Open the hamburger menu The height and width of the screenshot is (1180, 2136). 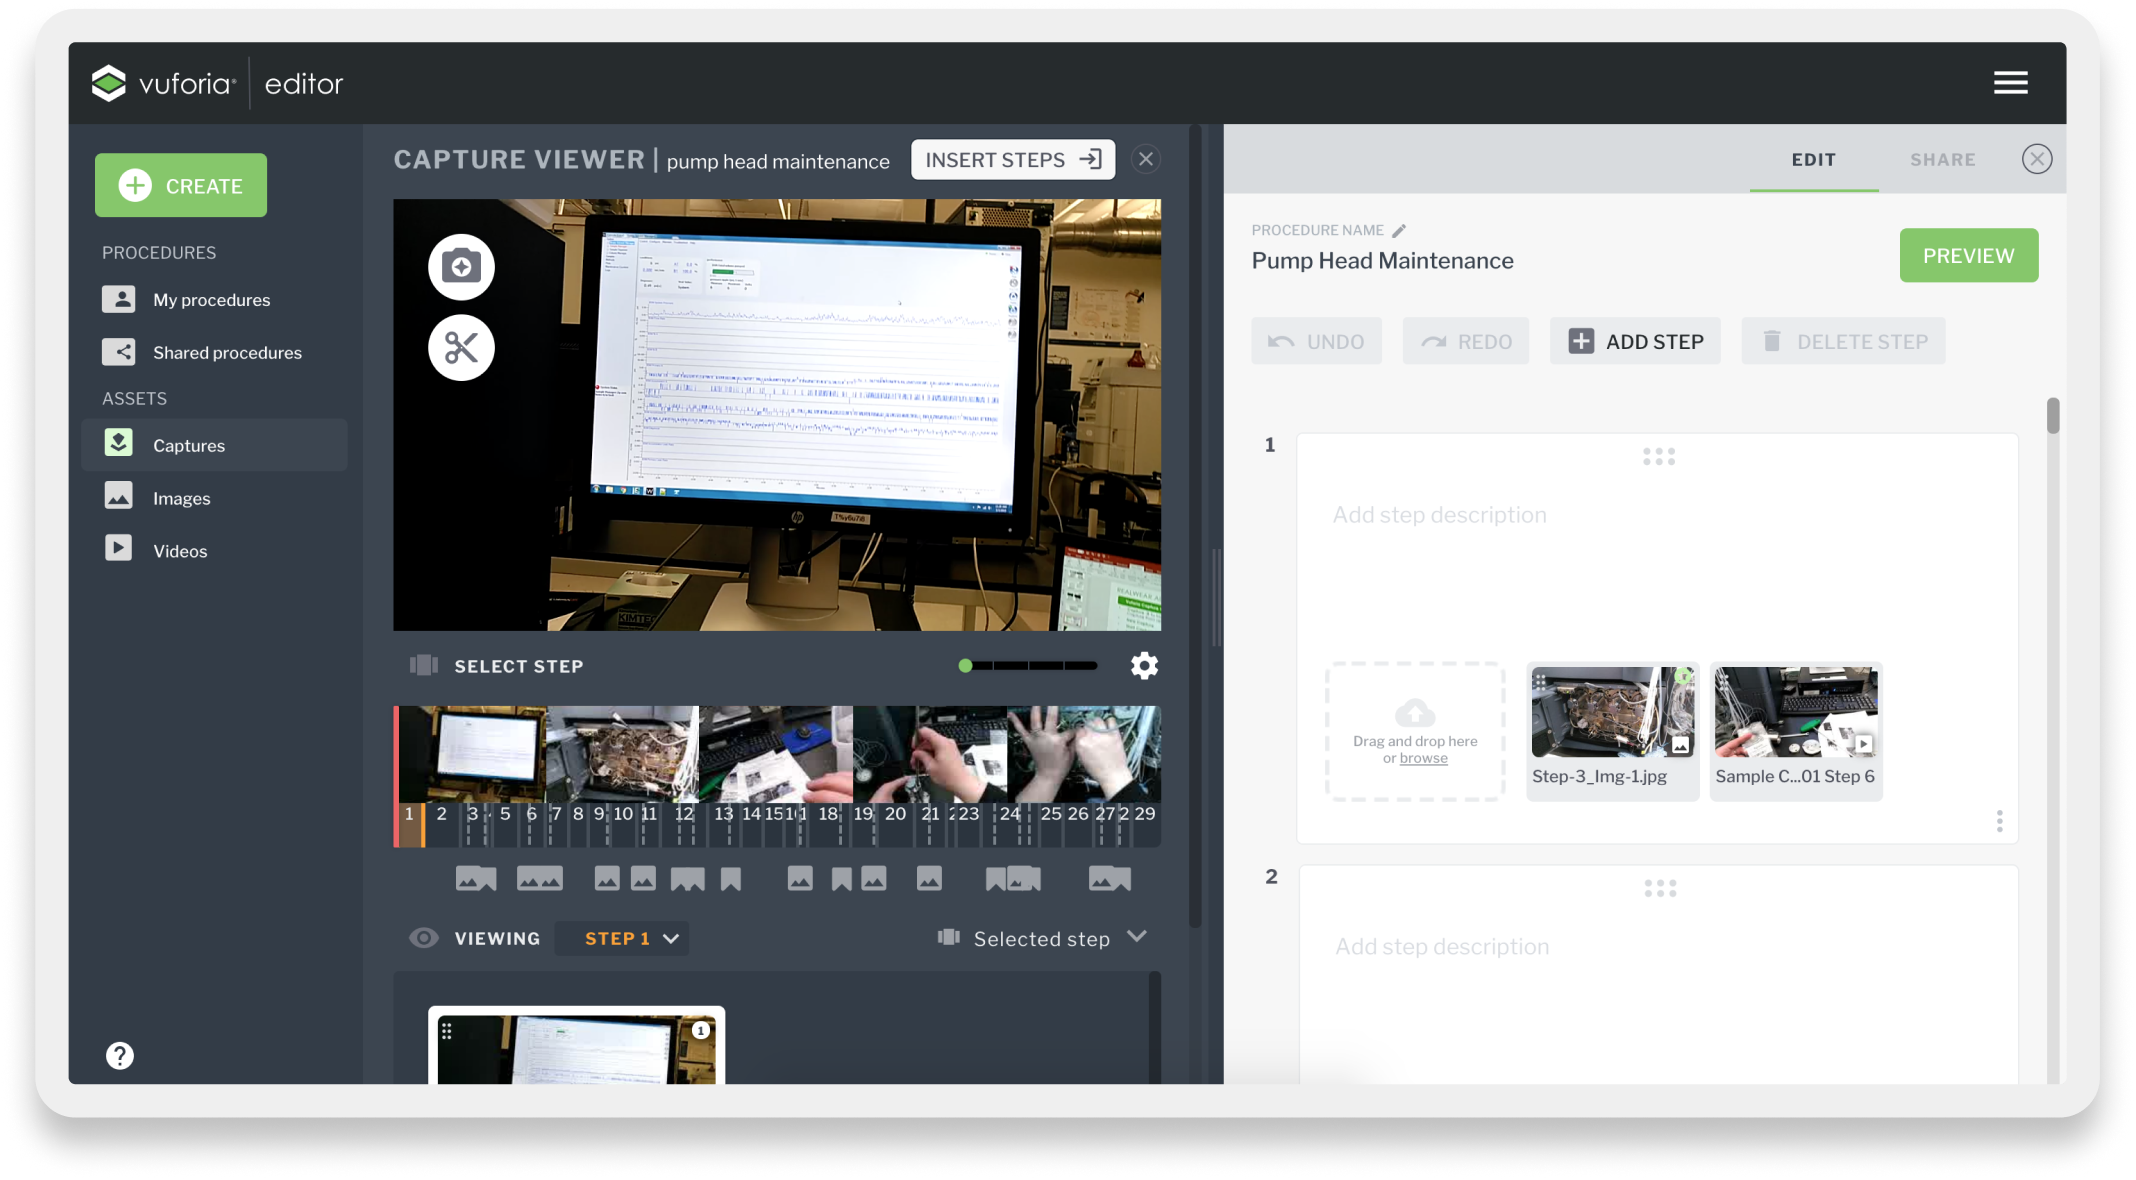(2010, 83)
